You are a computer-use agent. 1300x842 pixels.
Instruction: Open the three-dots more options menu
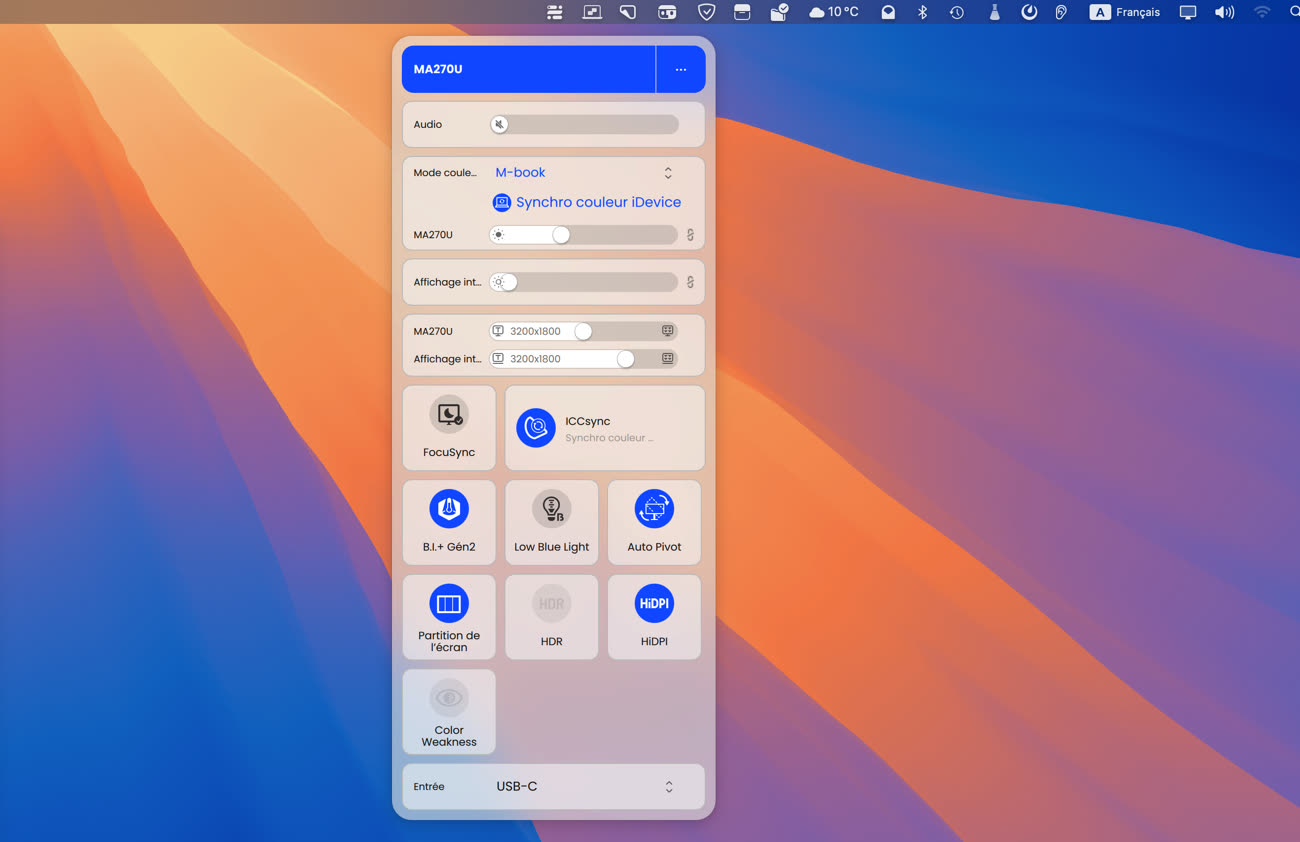click(x=681, y=70)
